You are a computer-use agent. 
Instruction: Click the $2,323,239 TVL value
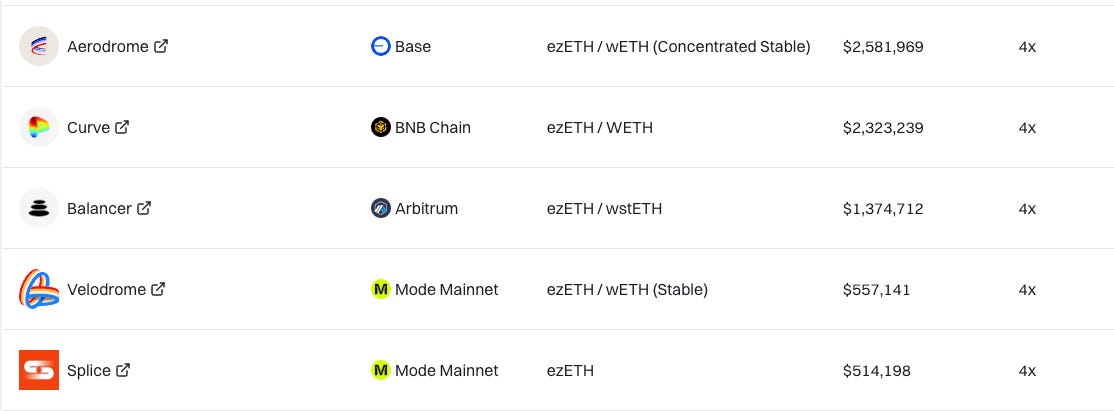tap(883, 128)
